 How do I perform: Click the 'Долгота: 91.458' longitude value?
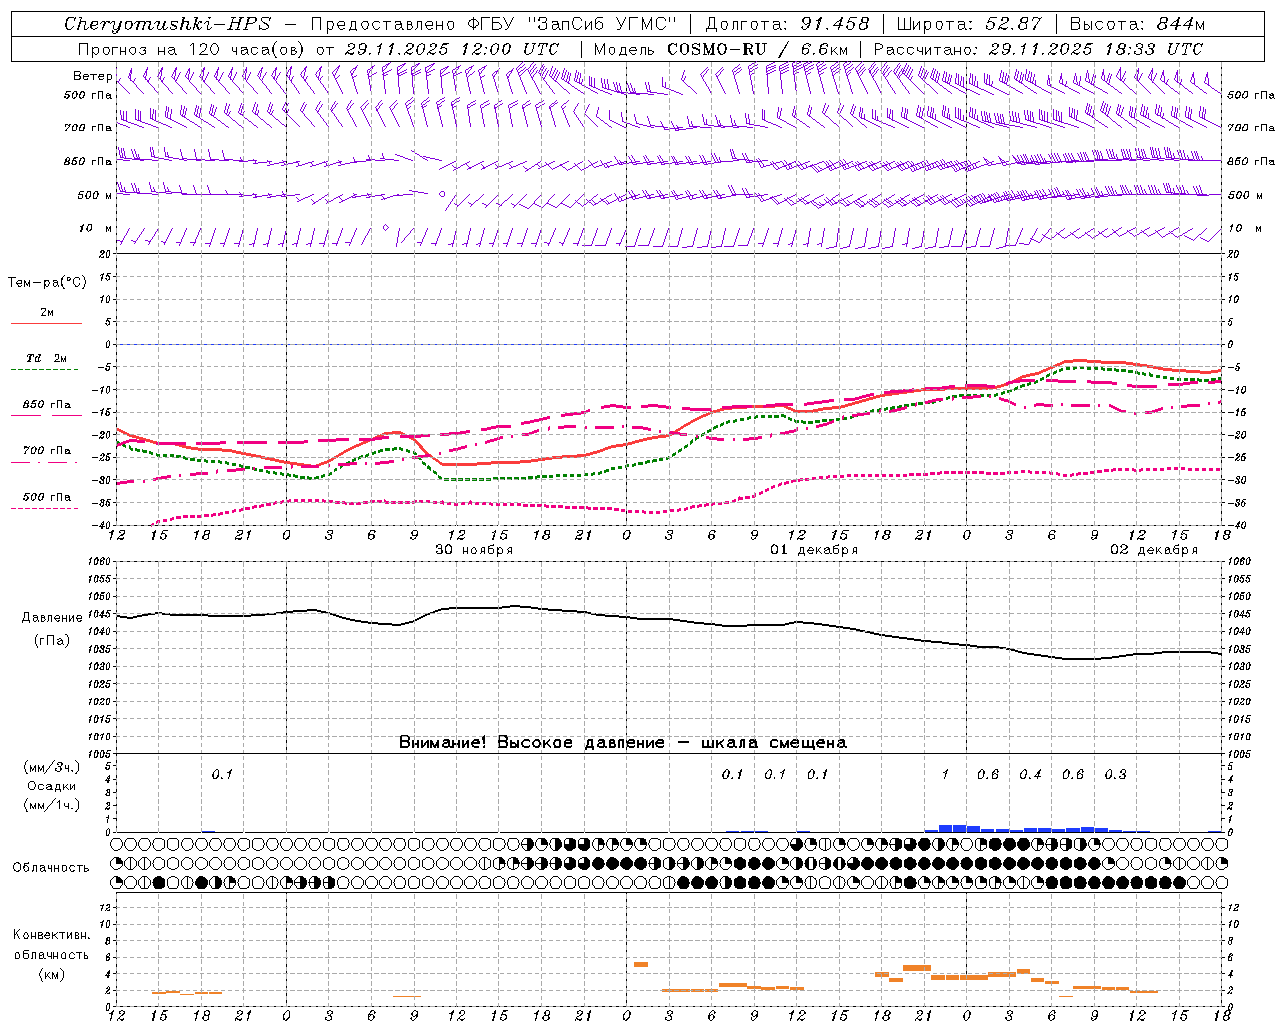click(x=787, y=24)
